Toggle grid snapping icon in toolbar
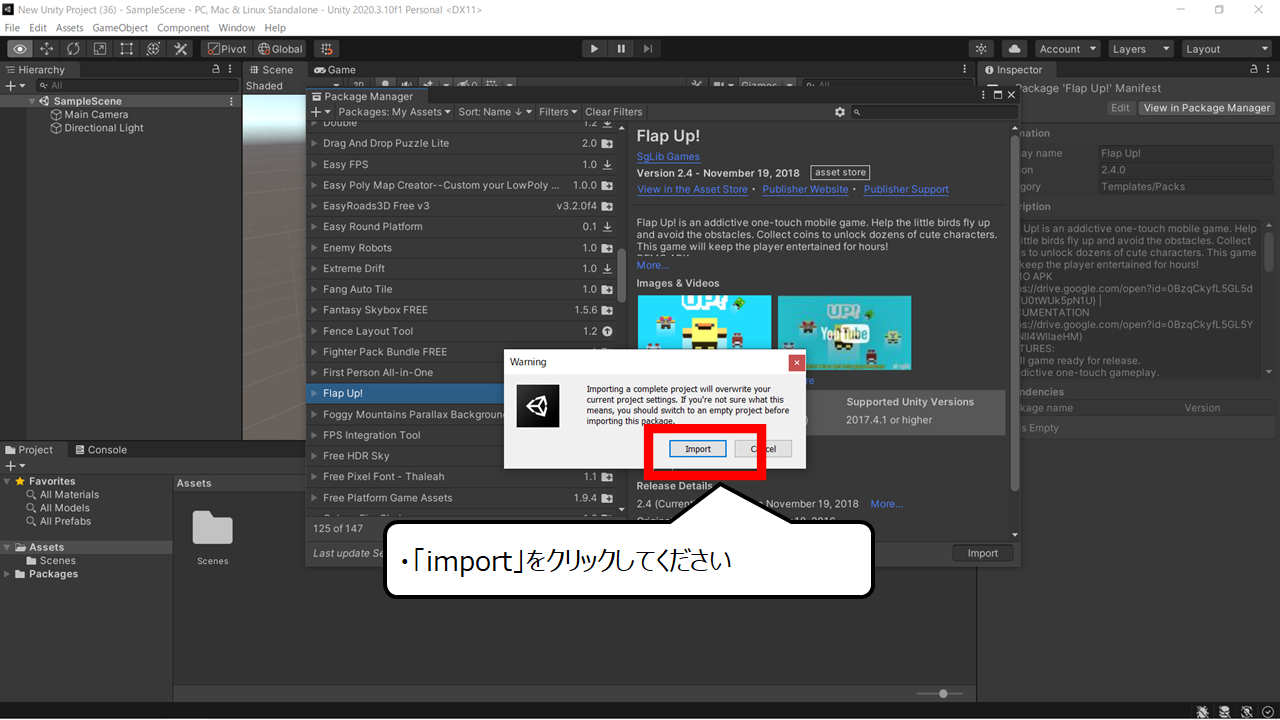1280x720 pixels. [x=326, y=49]
